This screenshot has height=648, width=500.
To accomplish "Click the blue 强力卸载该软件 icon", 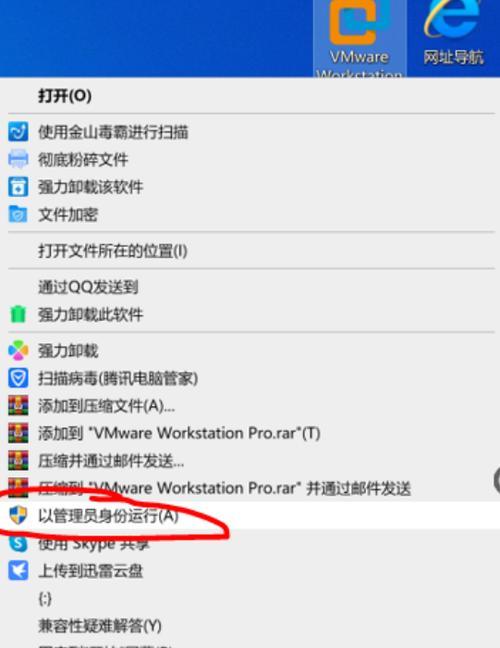I will coord(18,187).
